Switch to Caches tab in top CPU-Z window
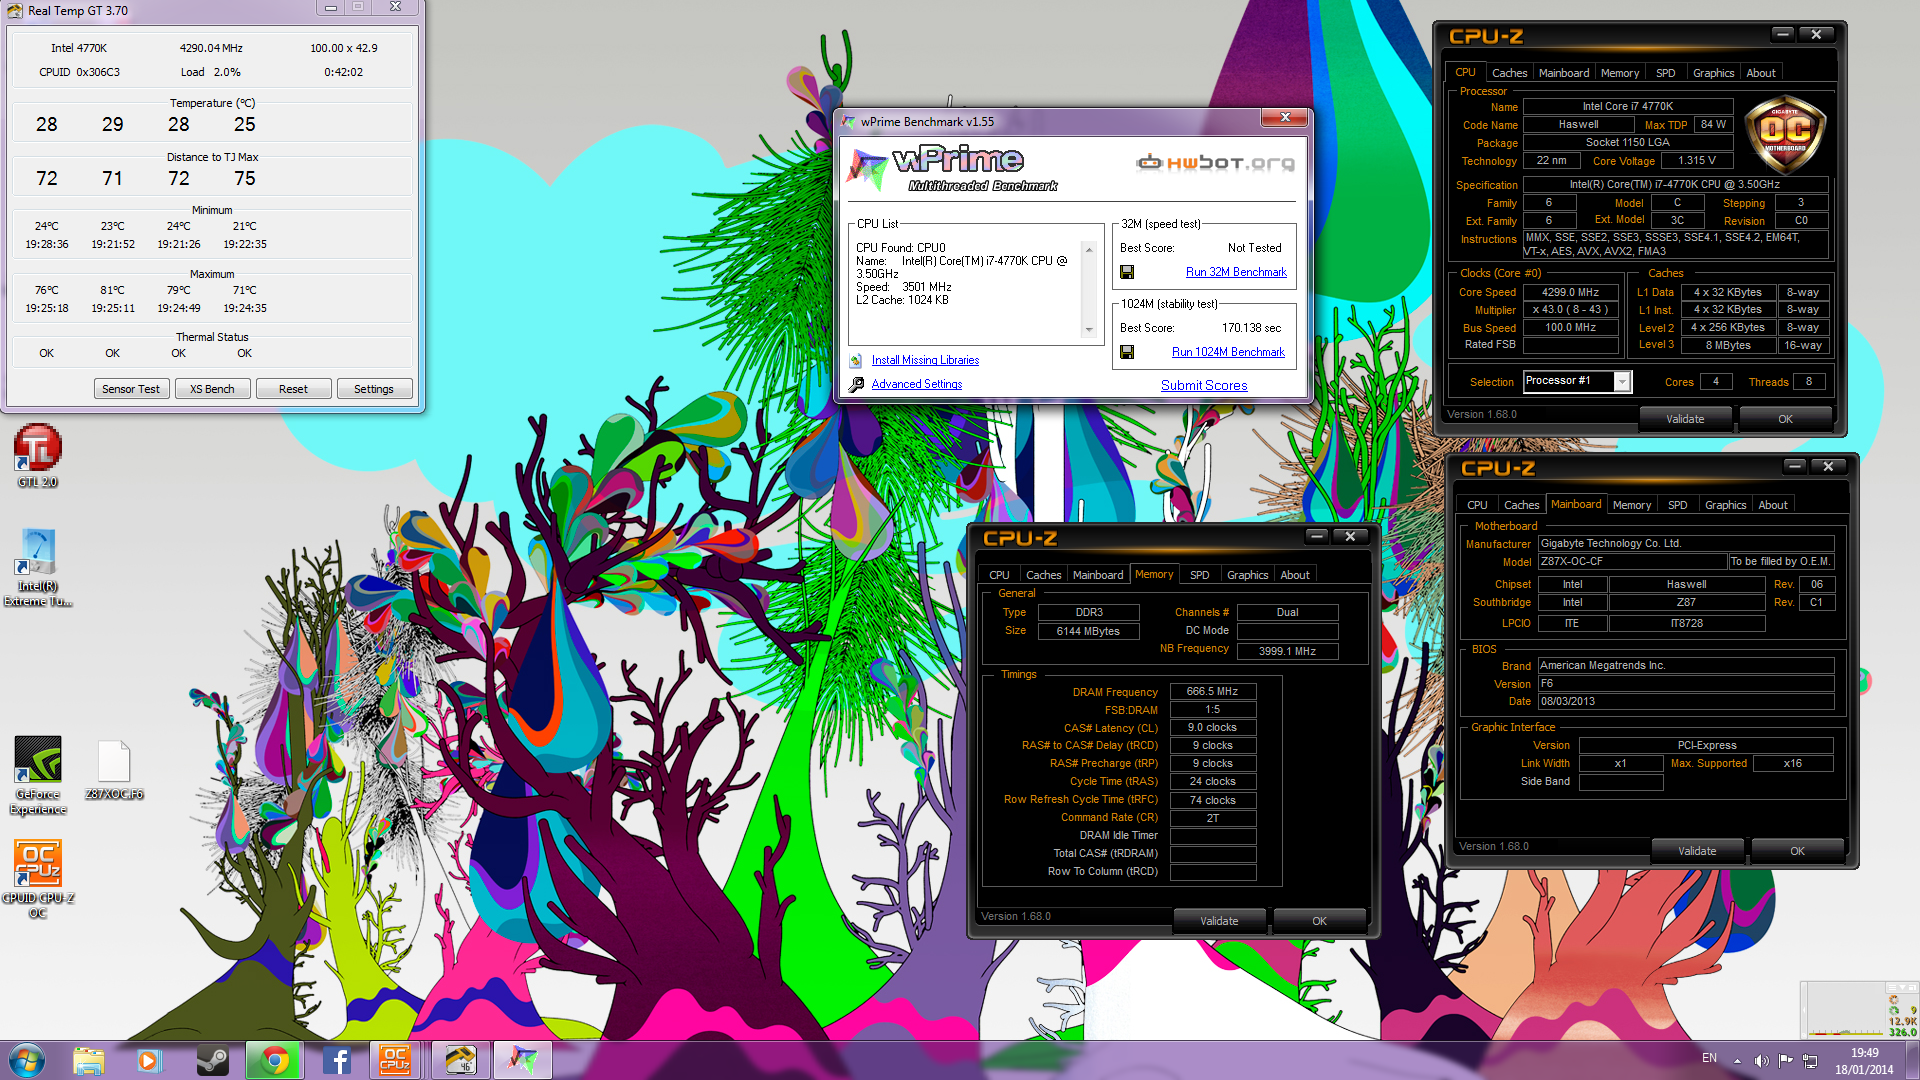This screenshot has width=1920, height=1080. 1509,73
